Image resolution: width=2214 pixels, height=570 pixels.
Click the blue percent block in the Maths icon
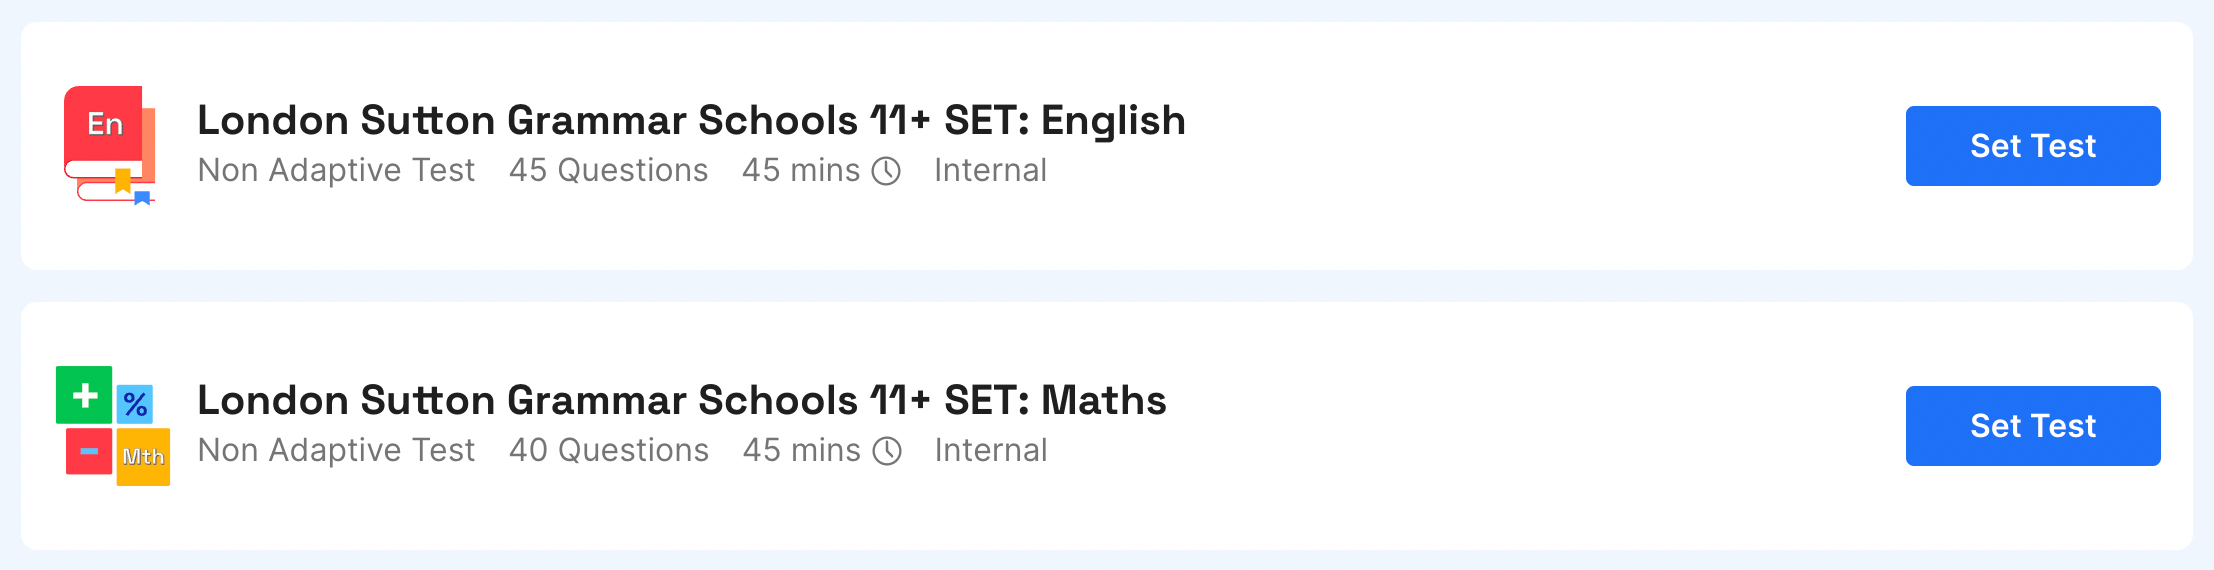(x=135, y=404)
